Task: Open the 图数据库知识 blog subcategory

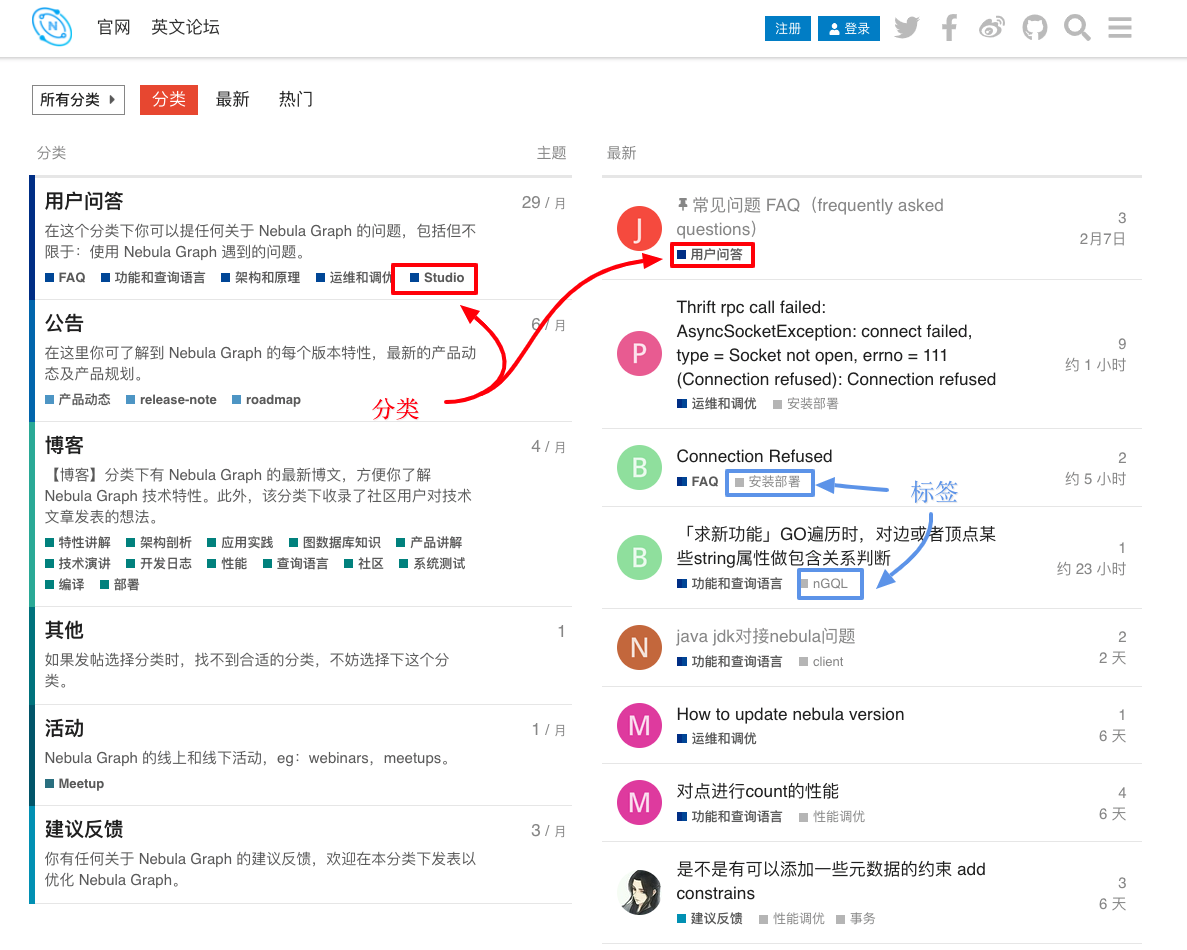Action: click(x=335, y=543)
